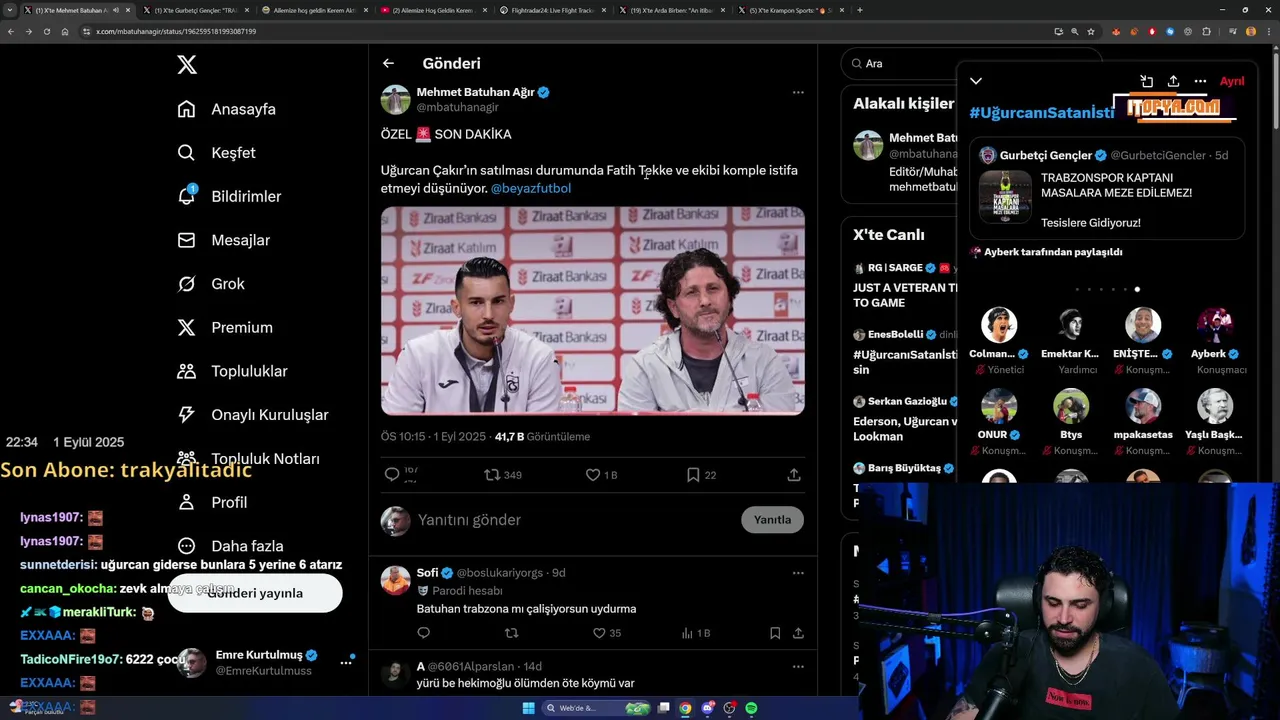Open Windows Start menu
Image resolution: width=1280 pixels, height=720 pixels.
528,708
